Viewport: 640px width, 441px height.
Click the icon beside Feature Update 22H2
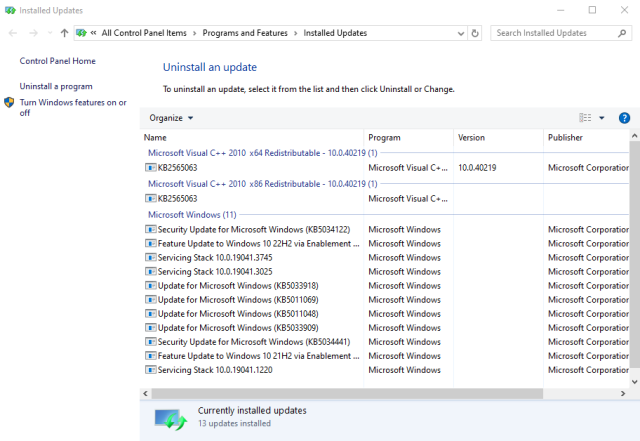tap(151, 244)
